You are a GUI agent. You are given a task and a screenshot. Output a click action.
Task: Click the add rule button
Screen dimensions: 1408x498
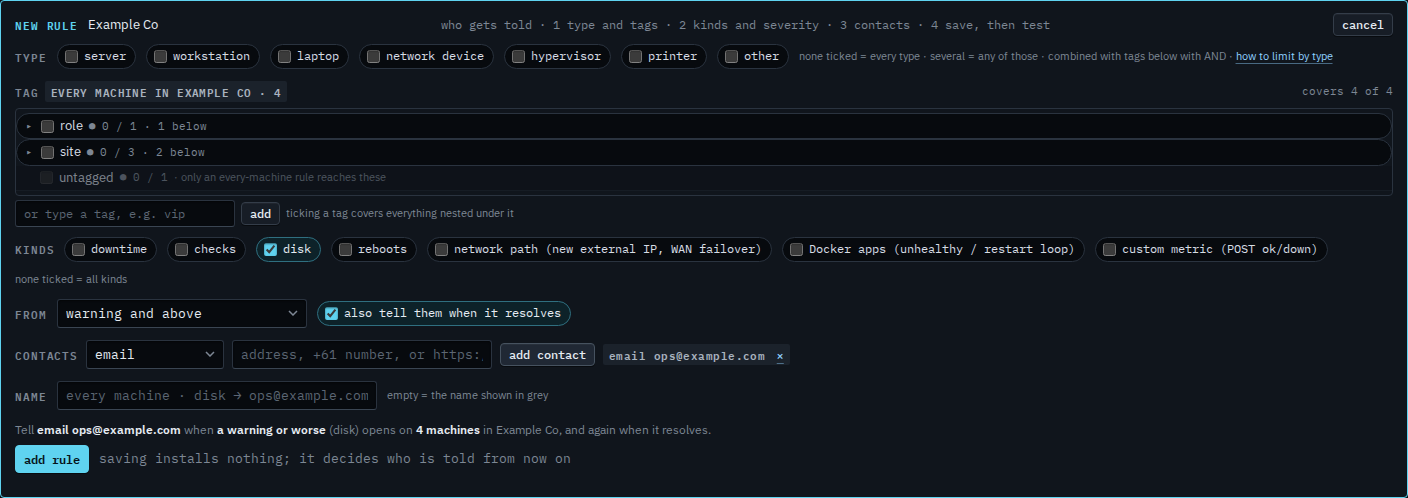(52, 459)
